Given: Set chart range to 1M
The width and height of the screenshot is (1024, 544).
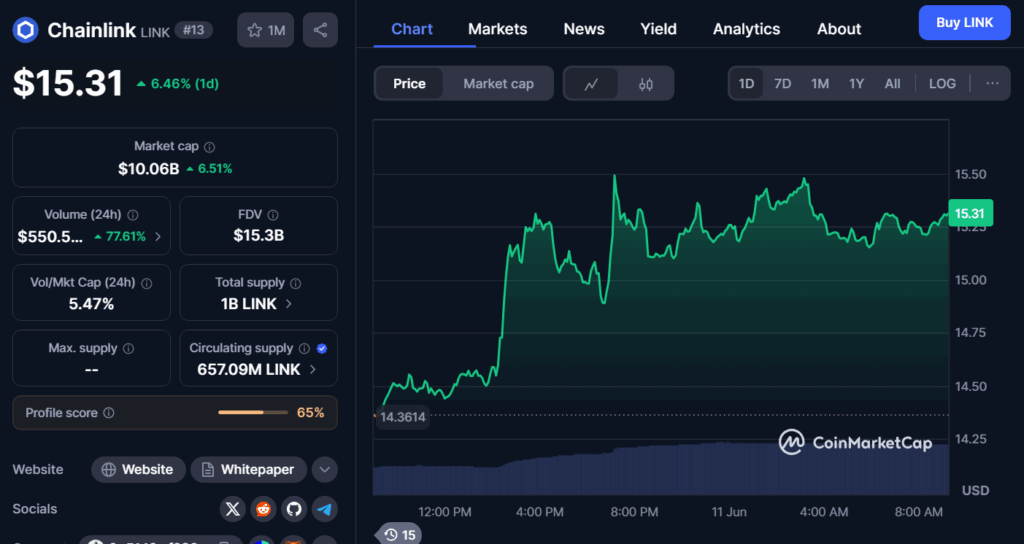Looking at the screenshot, I should (820, 84).
